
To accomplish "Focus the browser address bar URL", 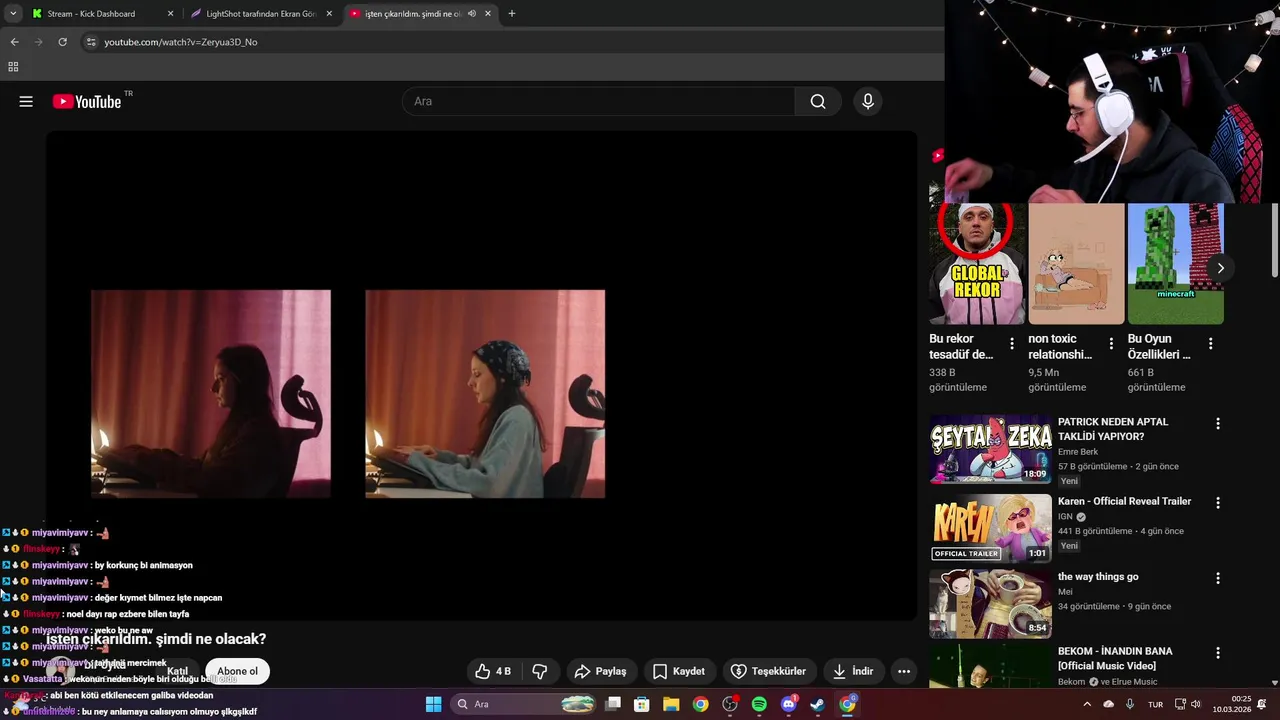I will point(181,42).
